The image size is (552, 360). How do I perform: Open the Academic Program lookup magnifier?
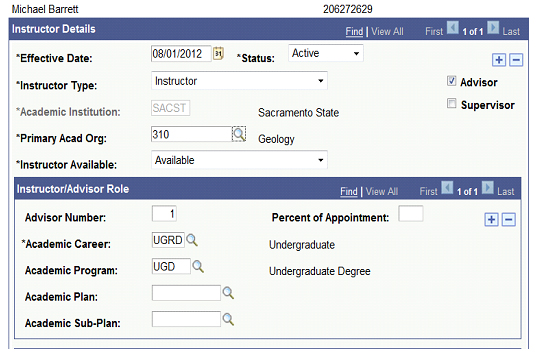coord(198,266)
